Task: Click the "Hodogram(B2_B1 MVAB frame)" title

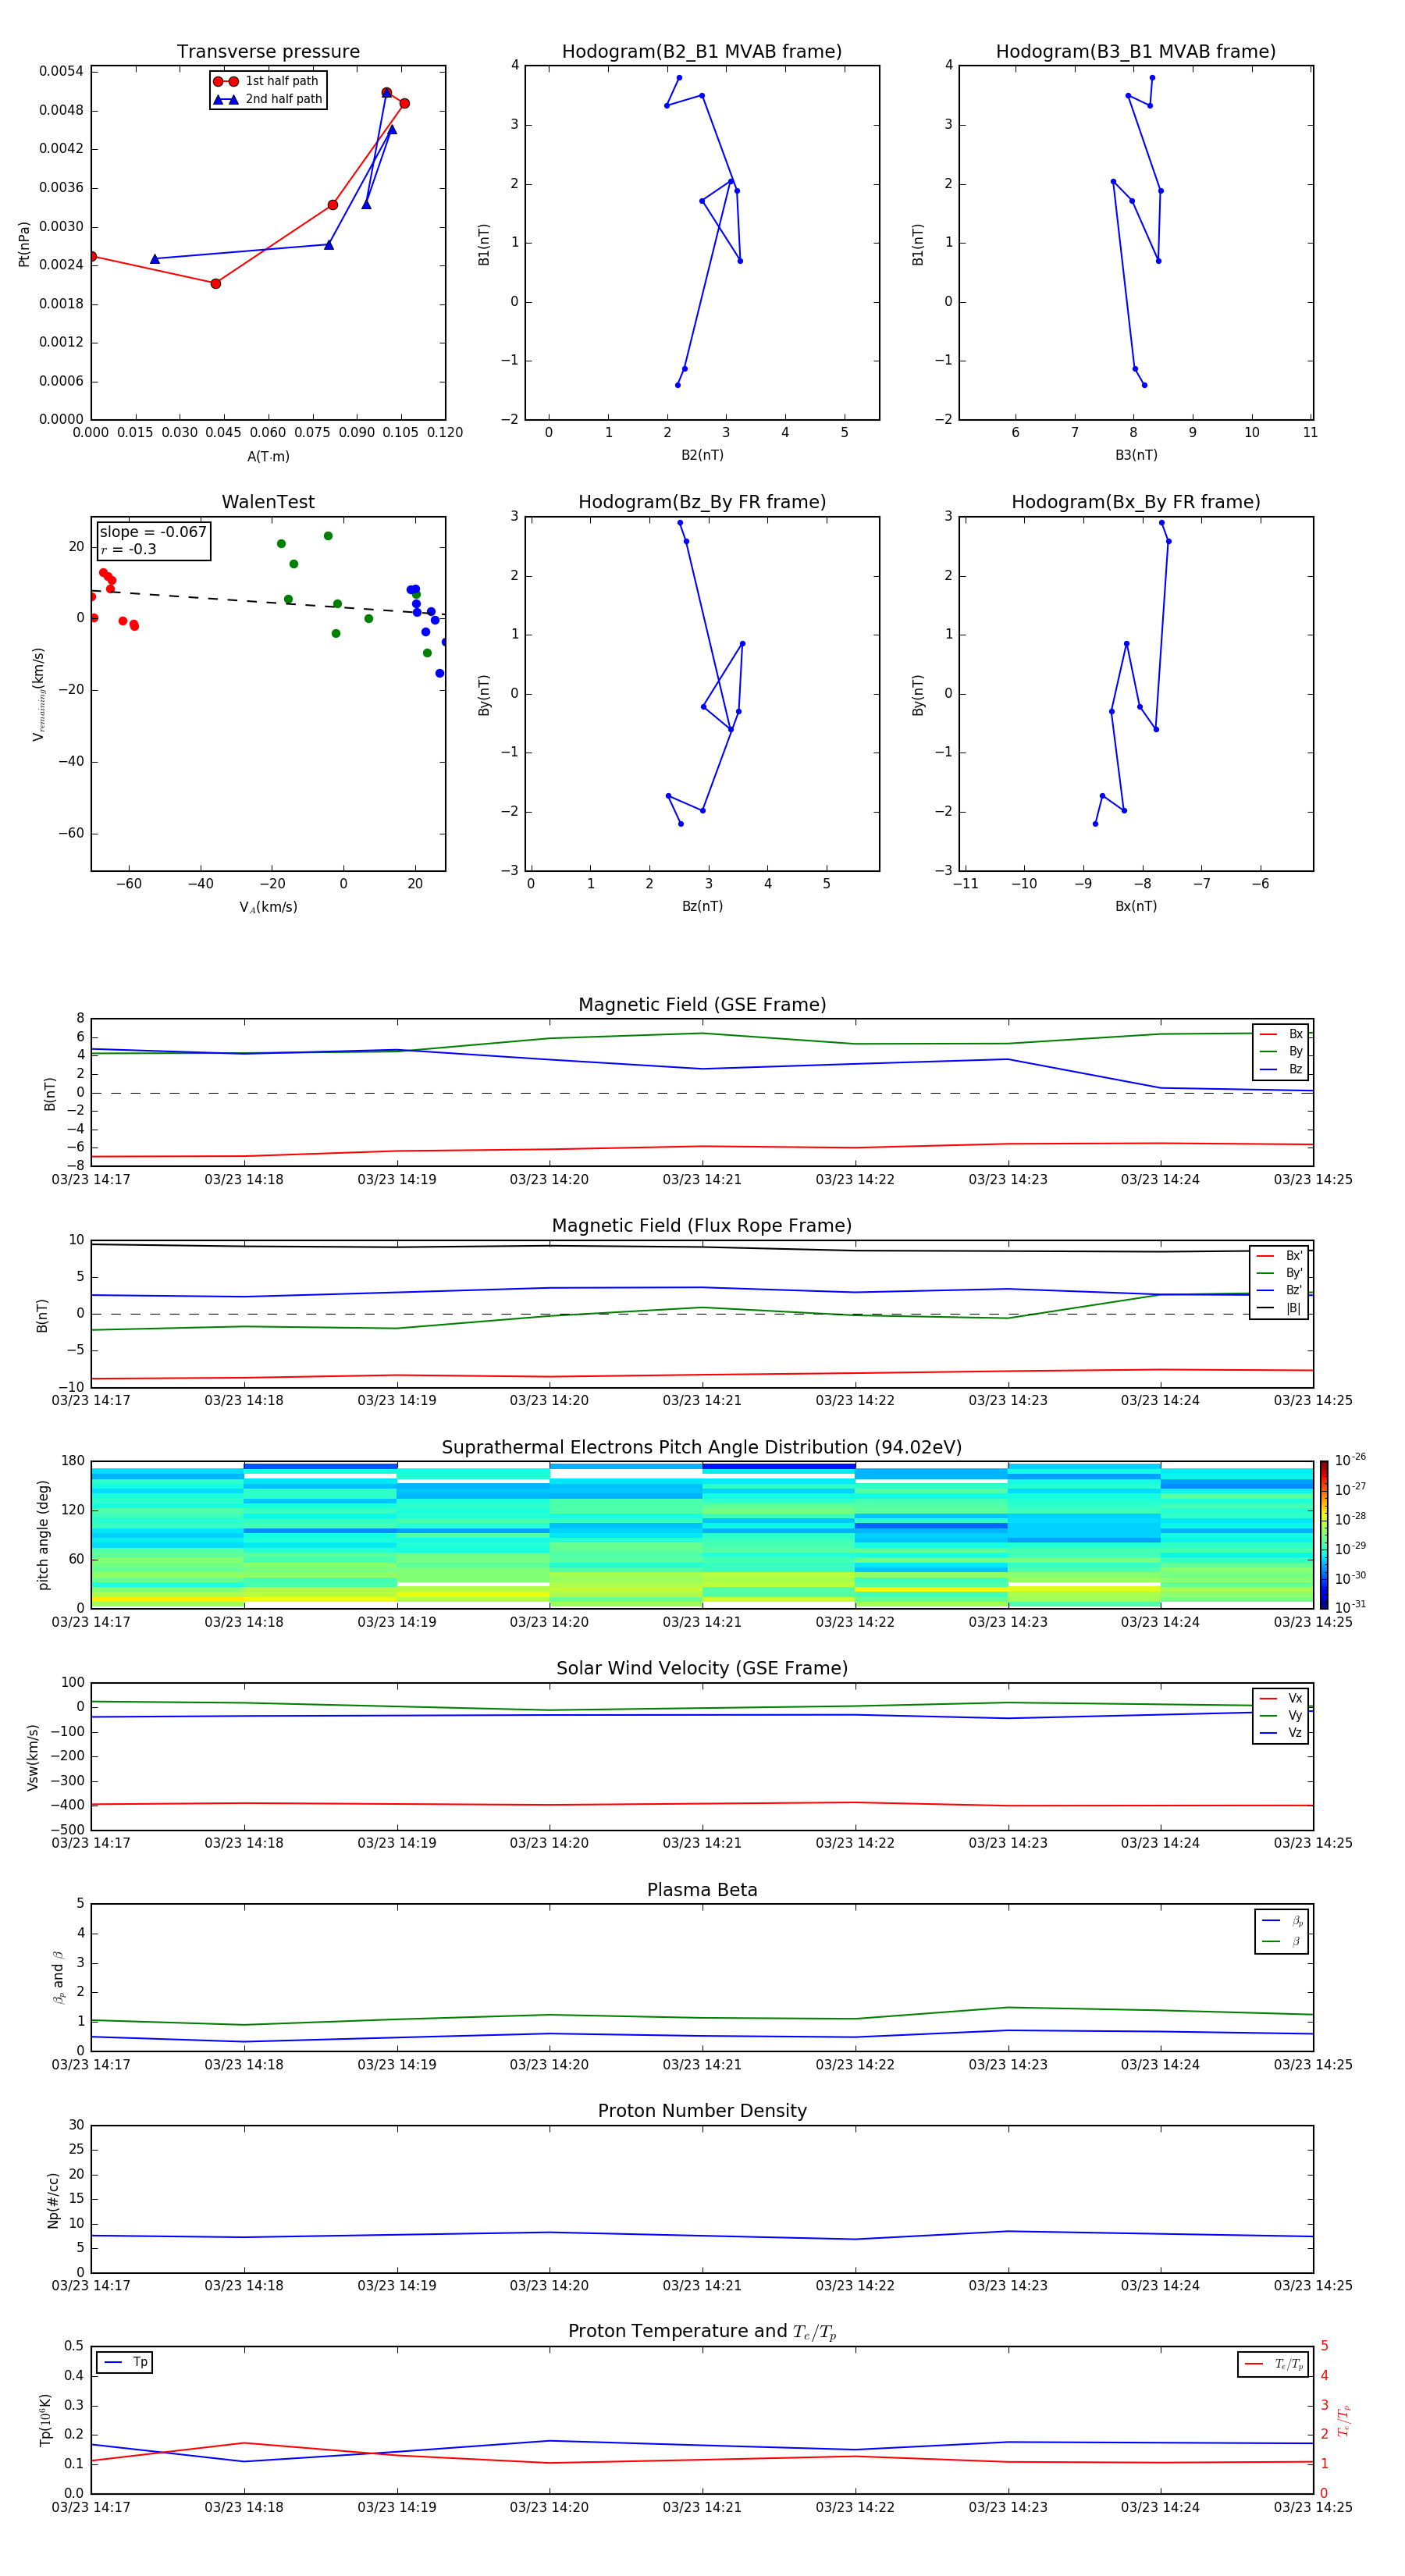Action: coord(702,51)
